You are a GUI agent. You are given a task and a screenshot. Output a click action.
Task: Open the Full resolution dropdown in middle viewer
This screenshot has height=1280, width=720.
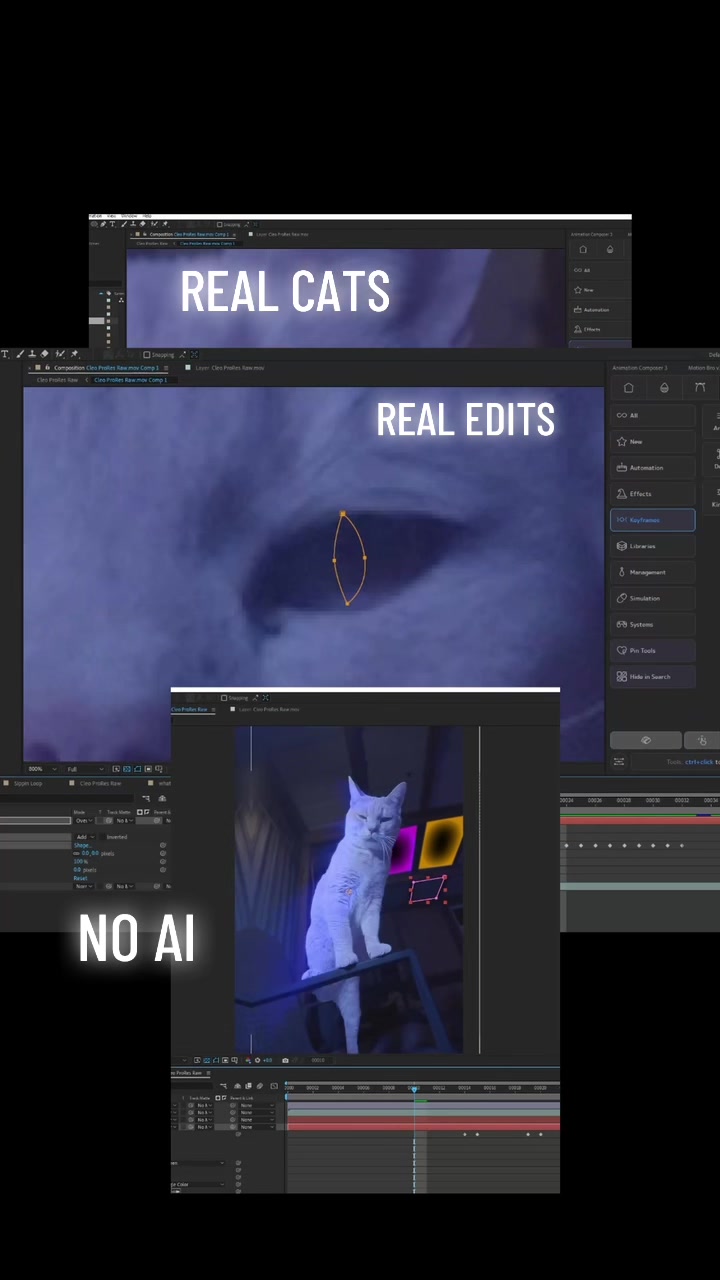(x=85, y=769)
